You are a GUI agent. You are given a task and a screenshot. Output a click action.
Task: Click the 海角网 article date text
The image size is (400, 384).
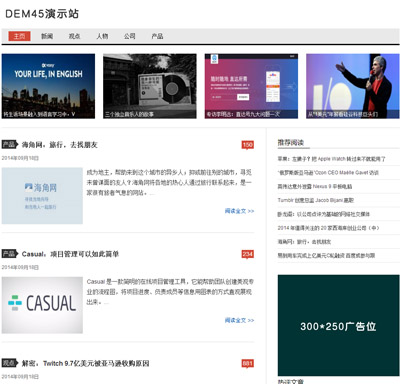(x=20, y=158)
